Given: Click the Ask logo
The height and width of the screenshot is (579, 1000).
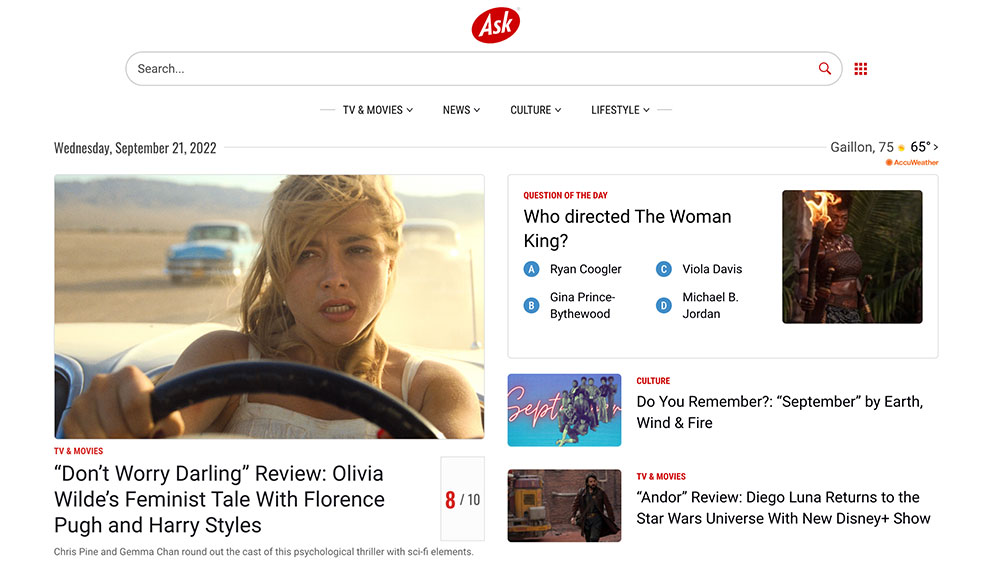Looking at the screenshot, I should pyautogui.click(x=496, y=25).
